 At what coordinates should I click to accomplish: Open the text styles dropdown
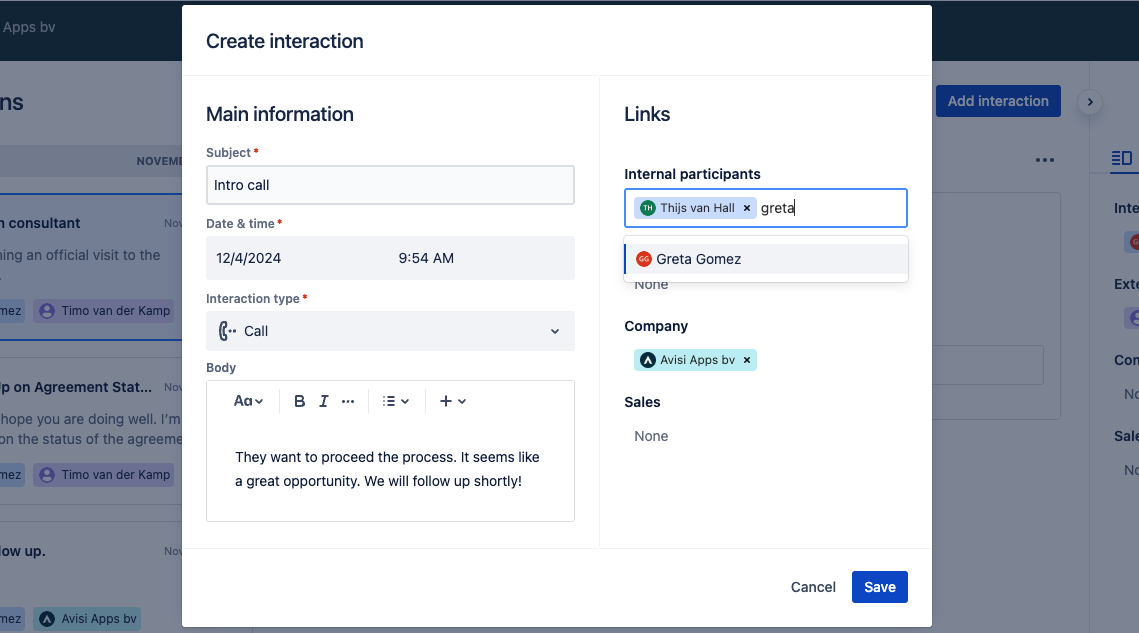pos(248,401)
